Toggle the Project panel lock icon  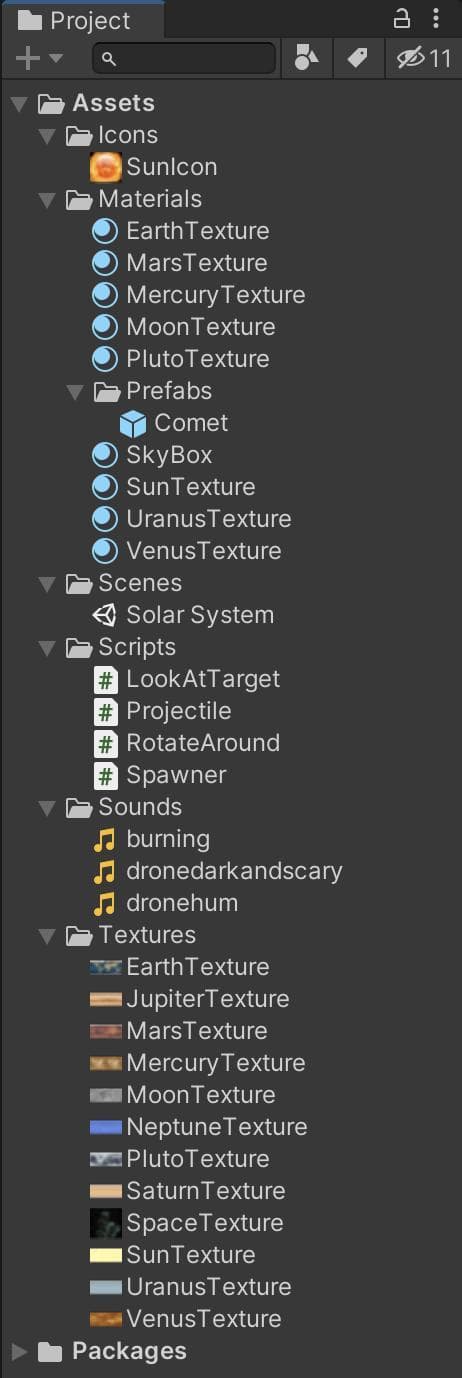[402, 19]
